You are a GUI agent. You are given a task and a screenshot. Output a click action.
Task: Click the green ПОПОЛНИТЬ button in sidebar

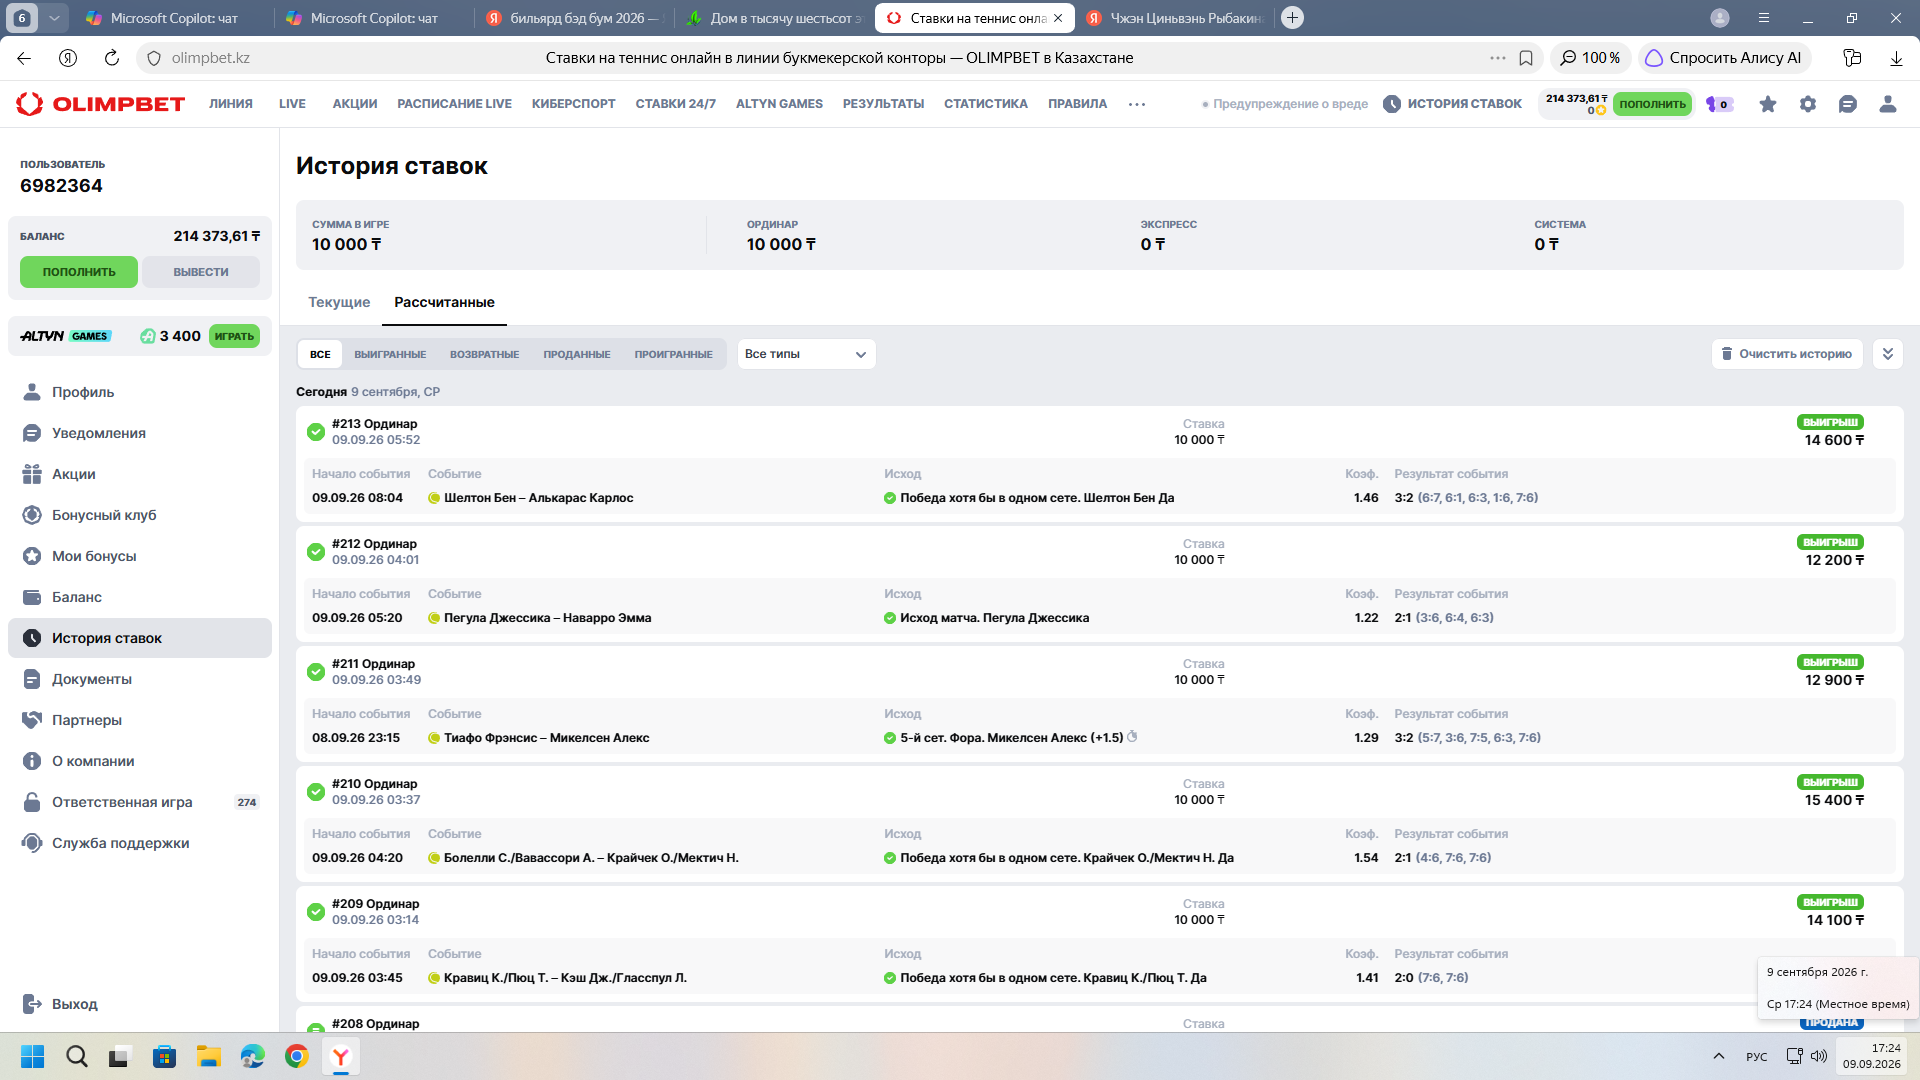click(x=79, y=272)
